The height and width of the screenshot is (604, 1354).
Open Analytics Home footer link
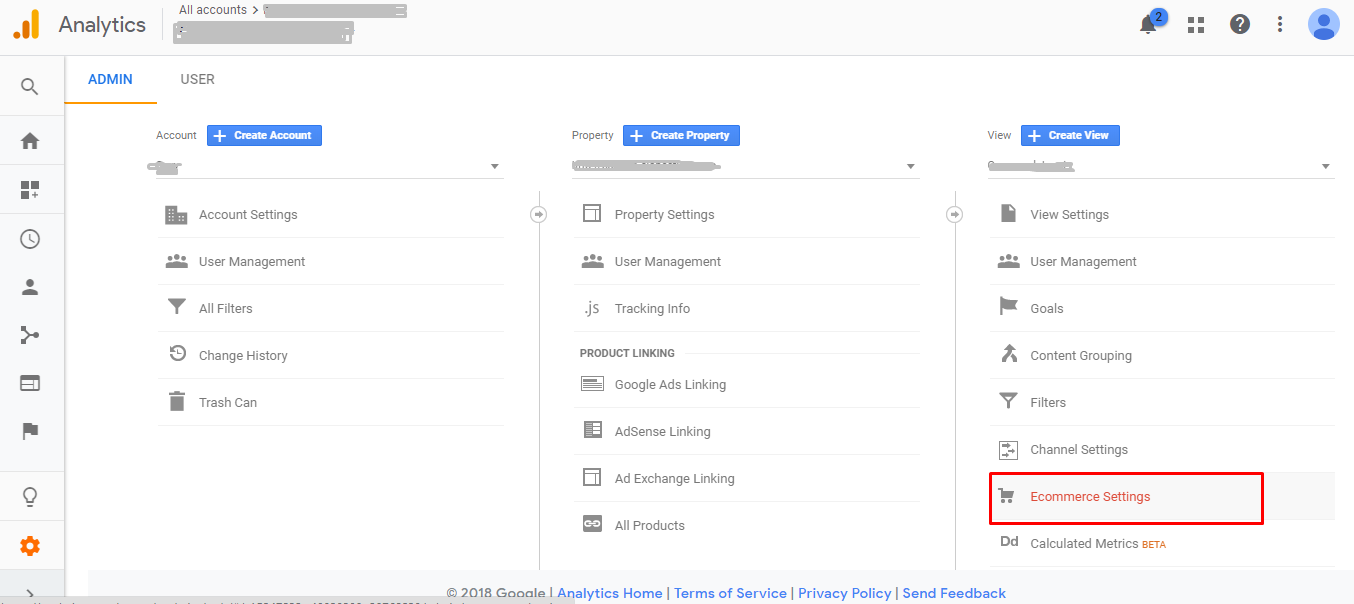click(x=610, y=593)
